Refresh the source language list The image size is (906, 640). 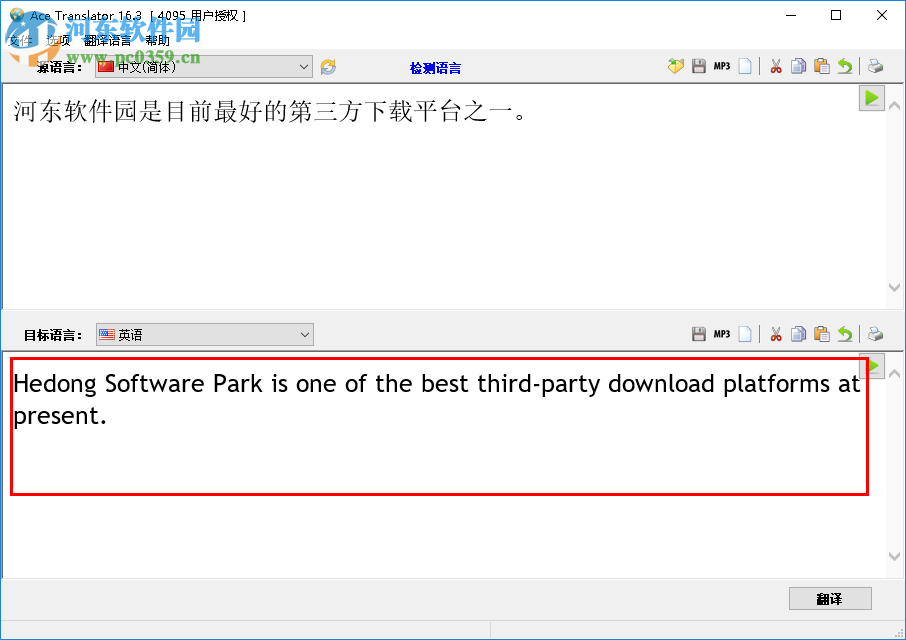[328, 66]
